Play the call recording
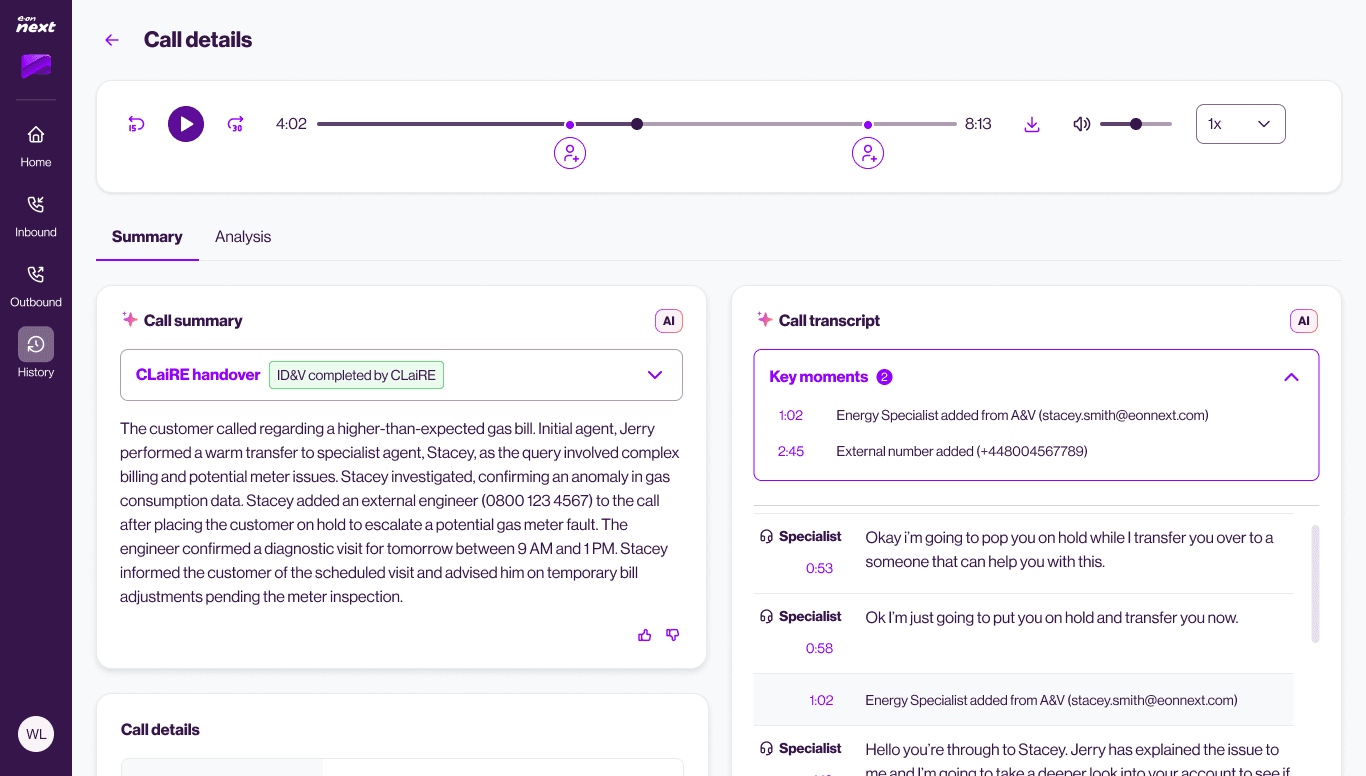Viewport: 1366px width, 776px height. click(186, 124)
